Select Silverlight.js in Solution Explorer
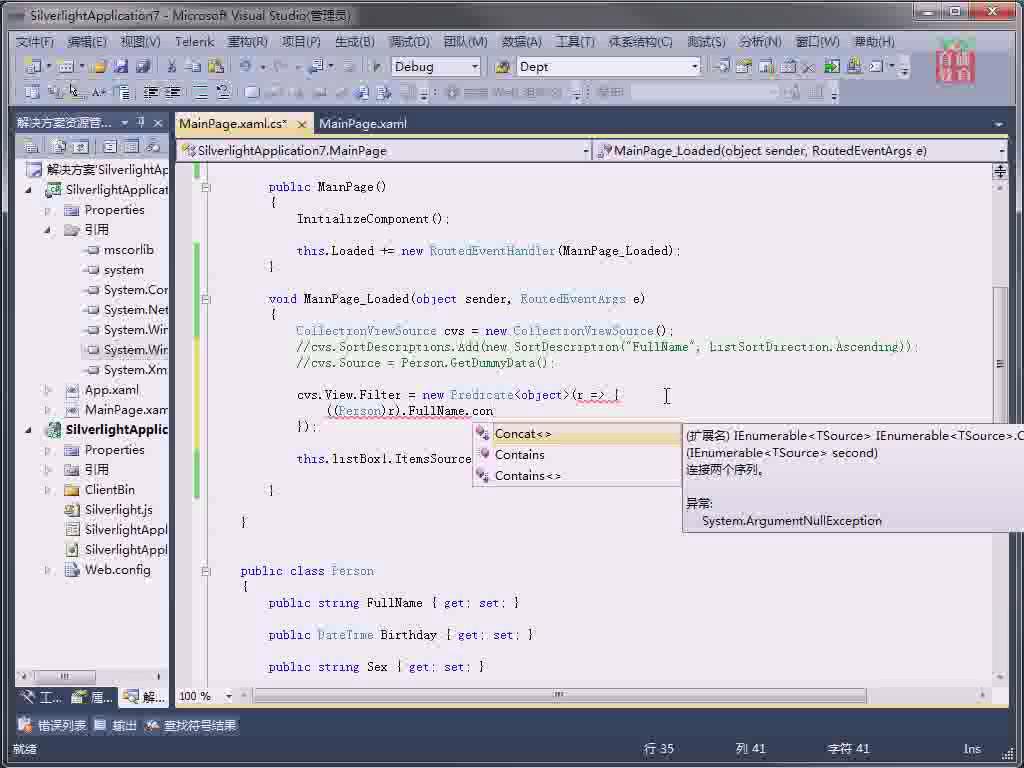 [x=109, y=510]
